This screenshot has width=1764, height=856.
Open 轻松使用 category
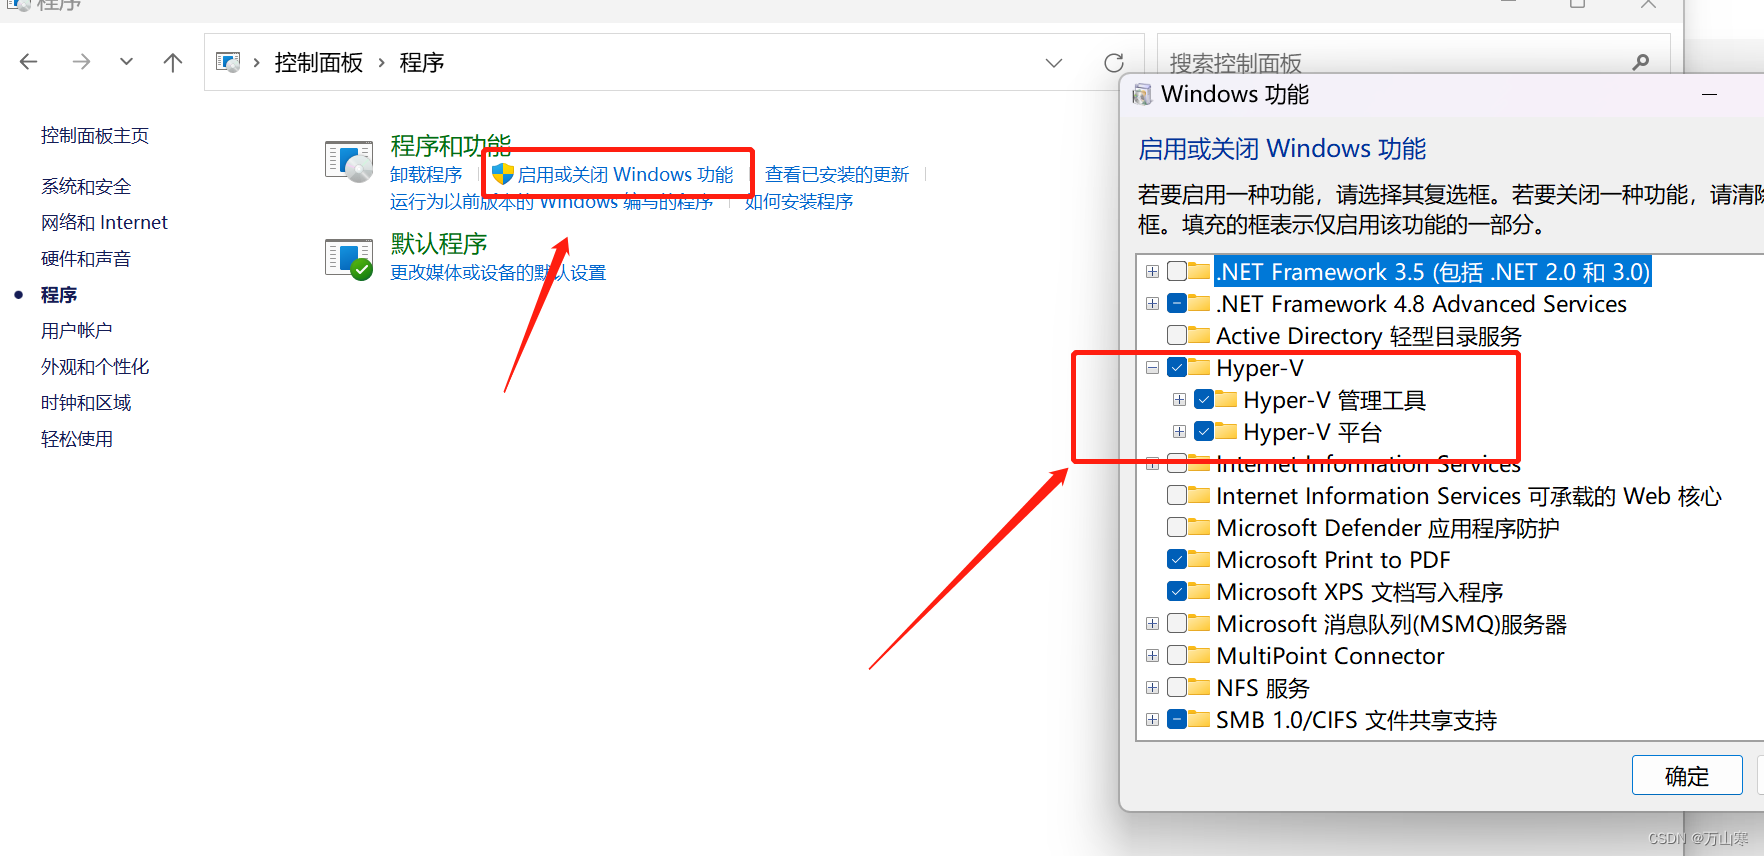click(x=77, y=439)
